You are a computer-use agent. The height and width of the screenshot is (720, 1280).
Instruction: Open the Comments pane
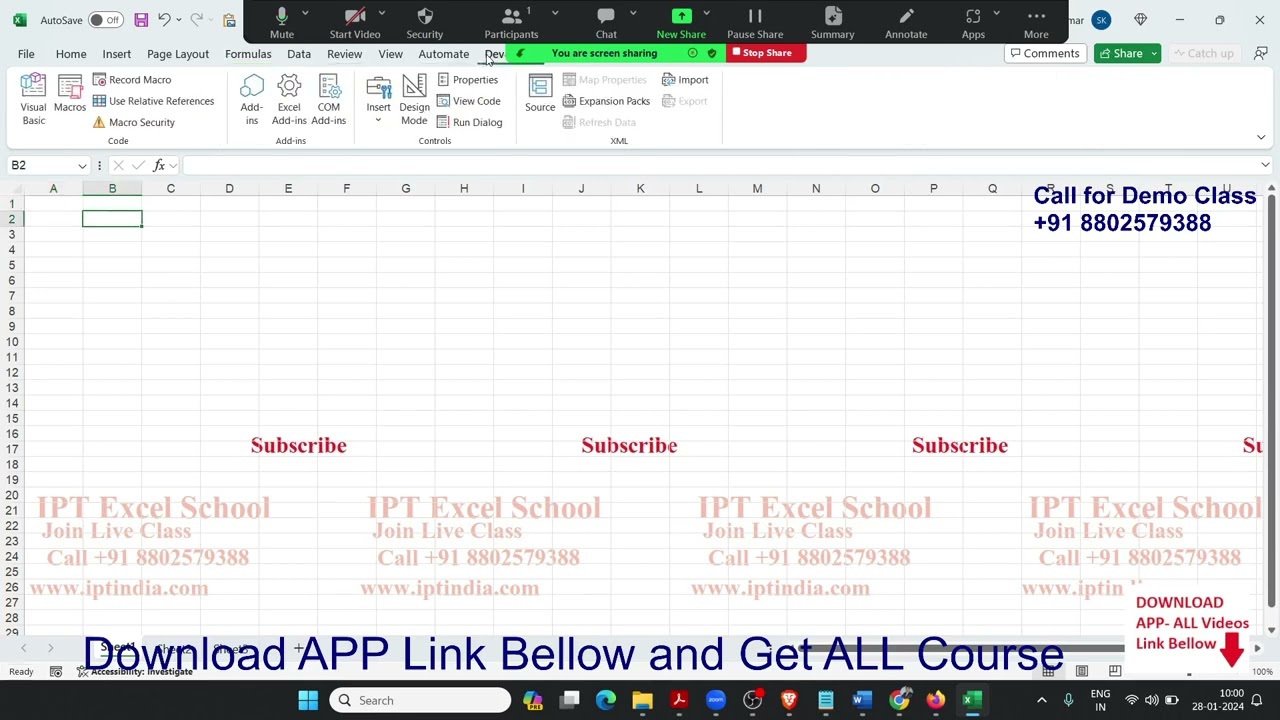[x=1045, y=53]
